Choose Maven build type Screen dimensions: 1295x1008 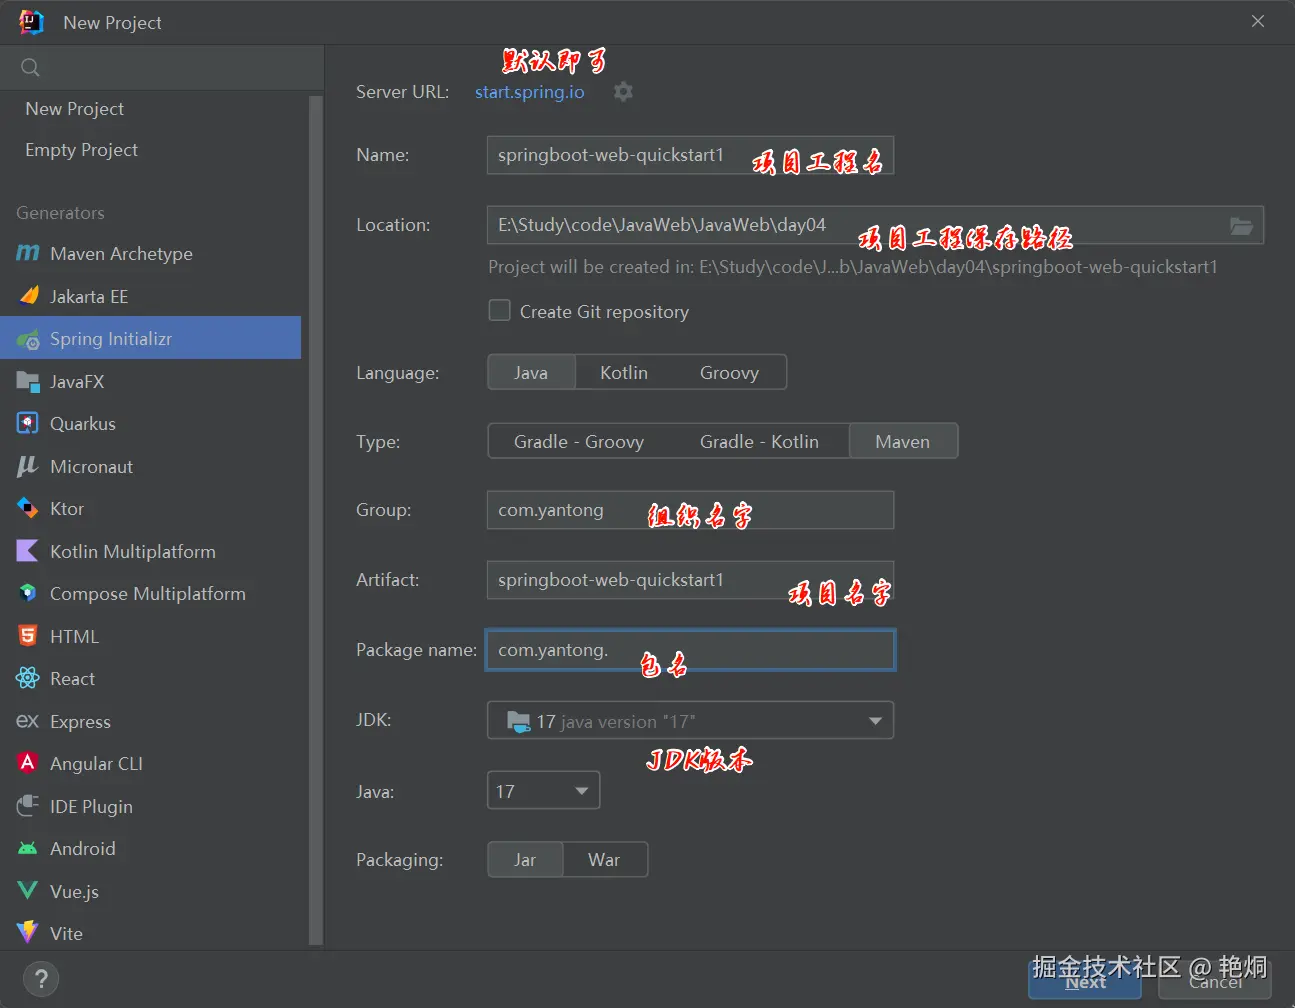(903, 441)
